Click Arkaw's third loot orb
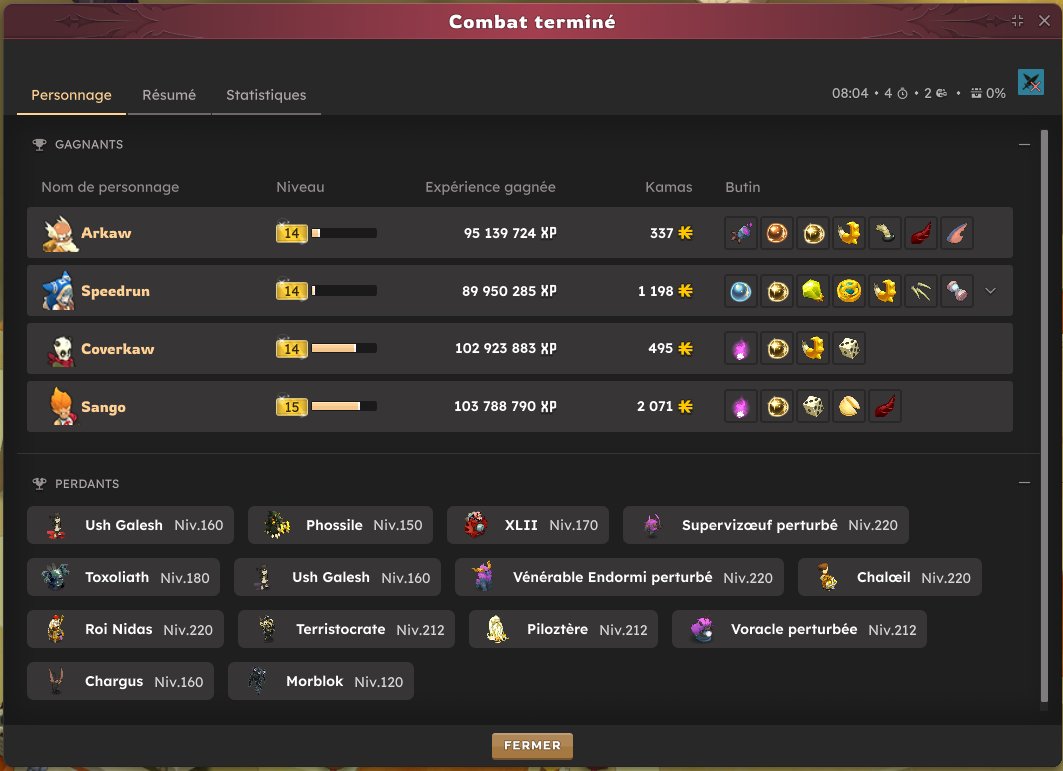Viewport: 1063px width, 771px height. pos(813,233)
